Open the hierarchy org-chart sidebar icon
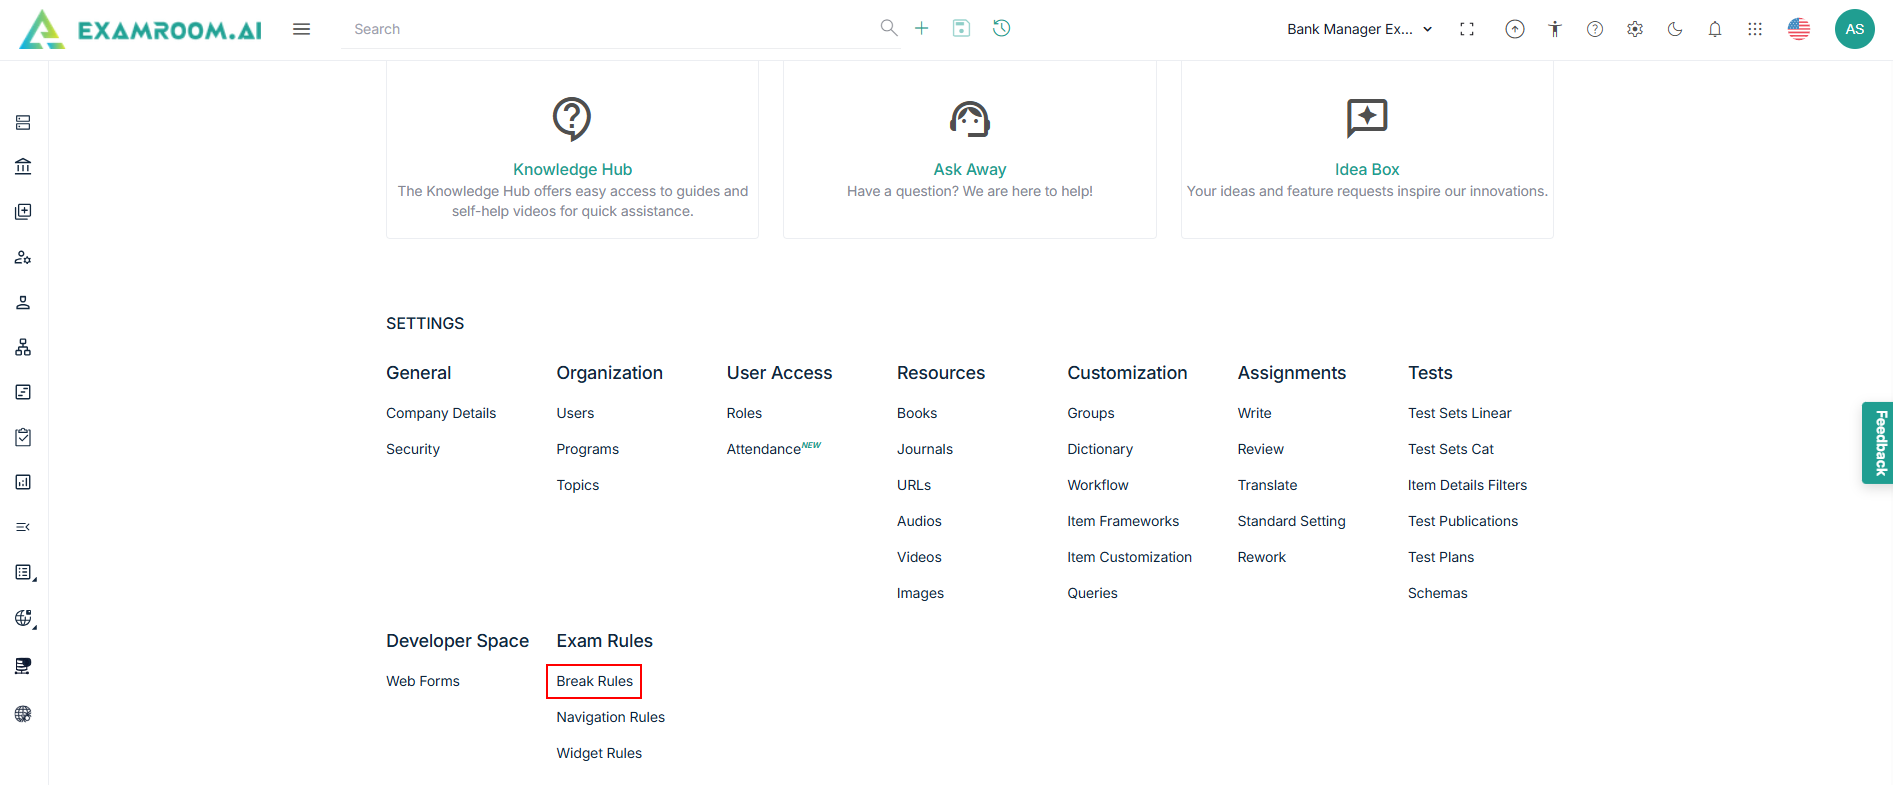 [23, 347]
